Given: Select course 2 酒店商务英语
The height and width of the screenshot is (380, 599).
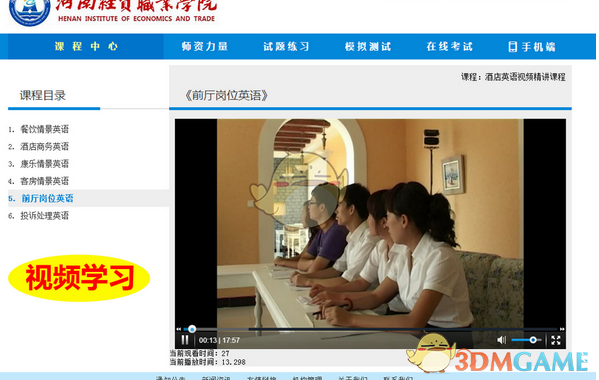Looking at the screenshot, I should [x=44, y=146].
